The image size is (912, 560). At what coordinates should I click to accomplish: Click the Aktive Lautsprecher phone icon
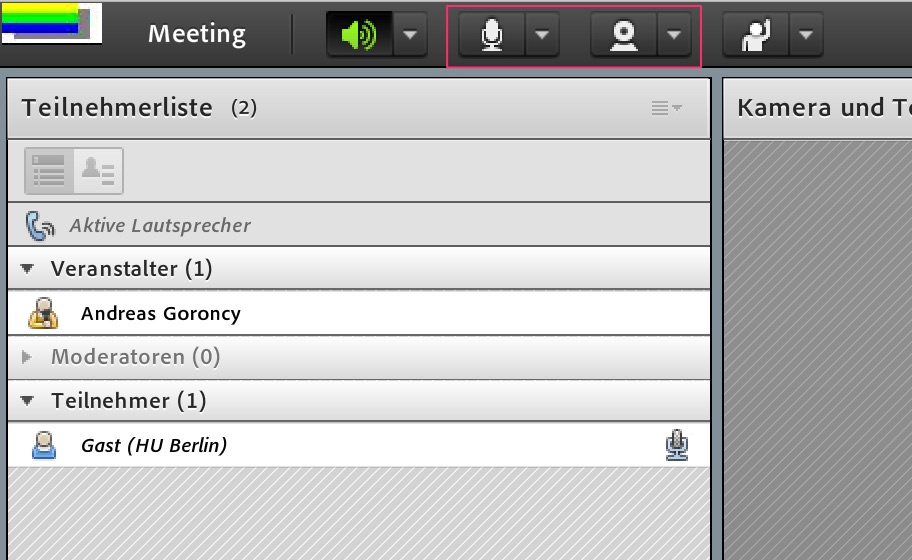[41, 226]
